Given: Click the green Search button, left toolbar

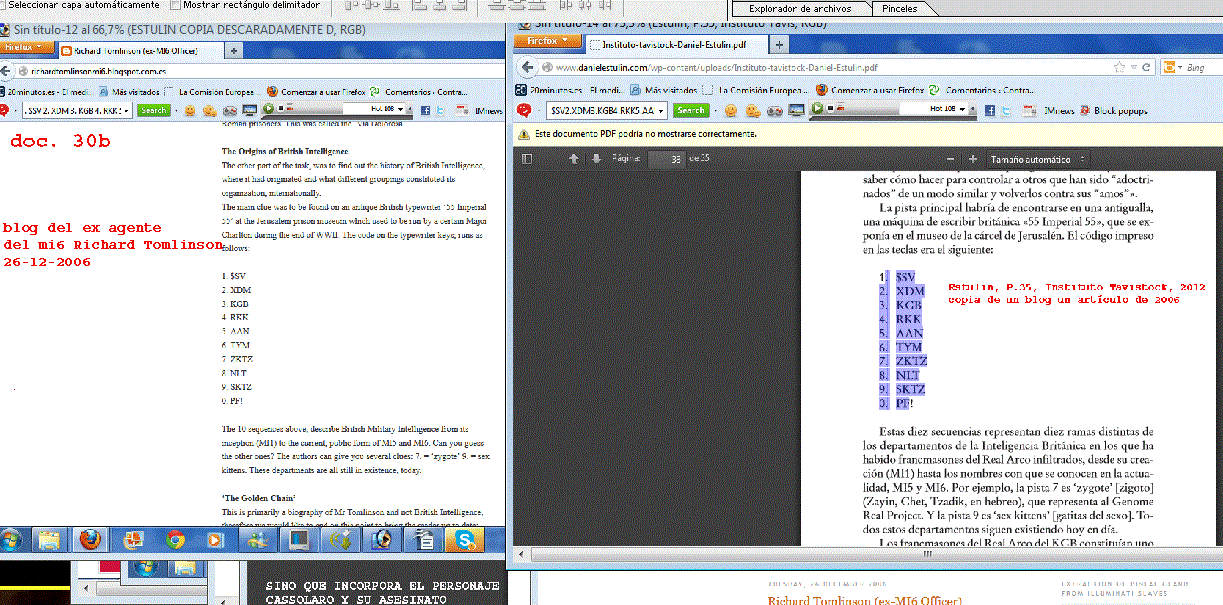Looking at the screenshot, I should click(153, 110).
